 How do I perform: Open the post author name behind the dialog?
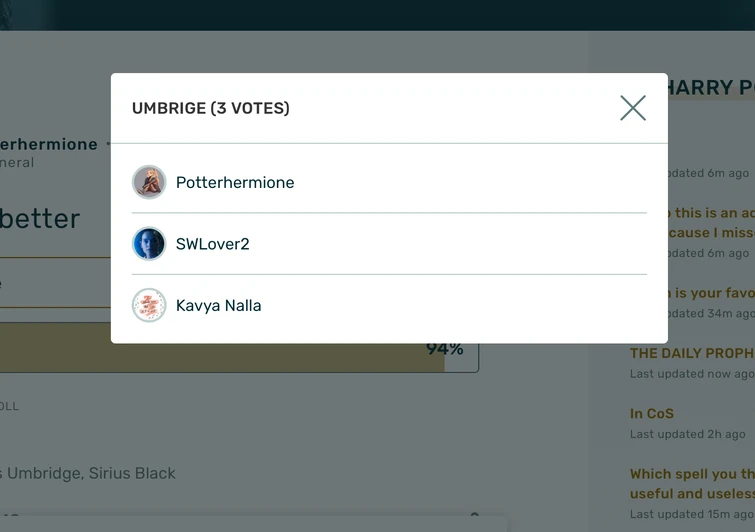[x=50, y=144]
